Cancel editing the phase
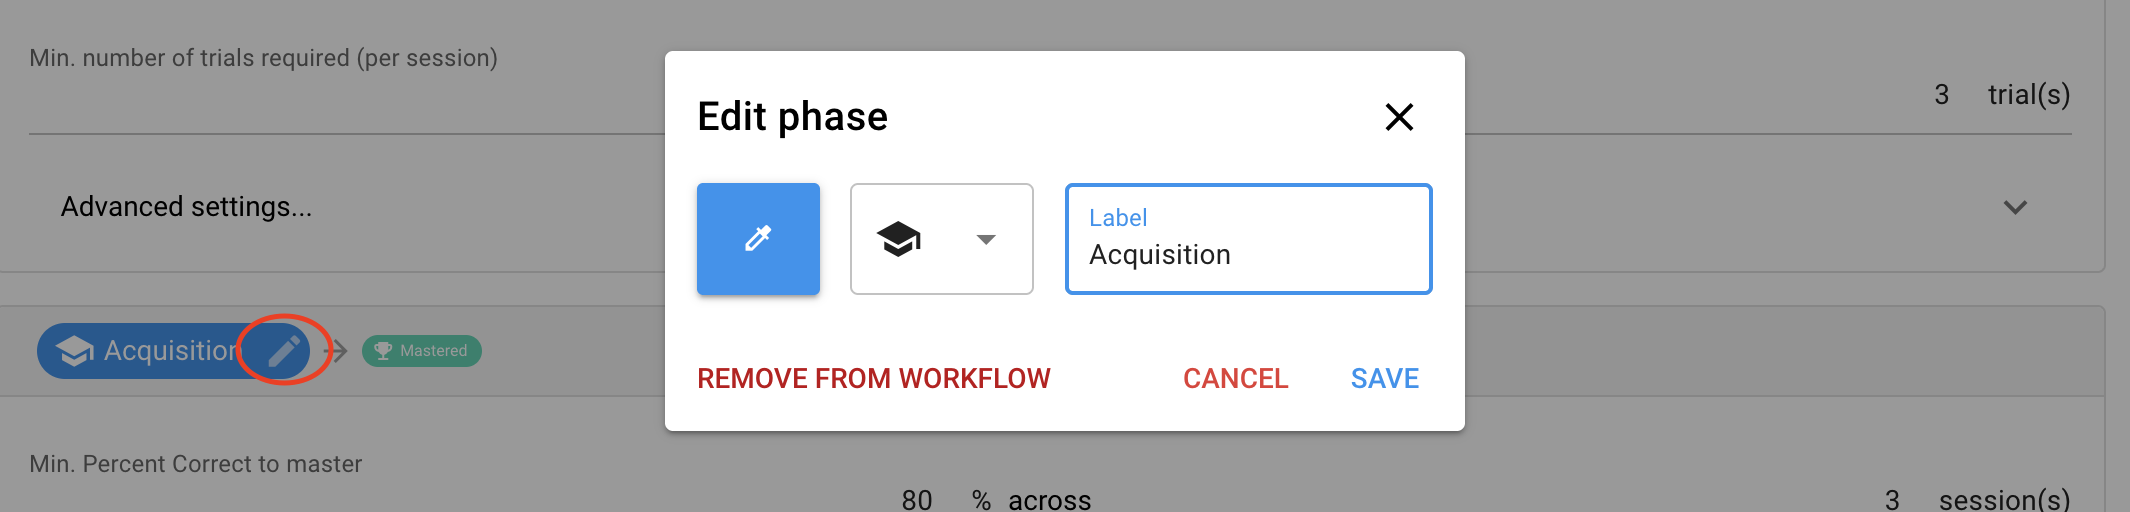The image size is (2130, 512). tap(1235, 378)
